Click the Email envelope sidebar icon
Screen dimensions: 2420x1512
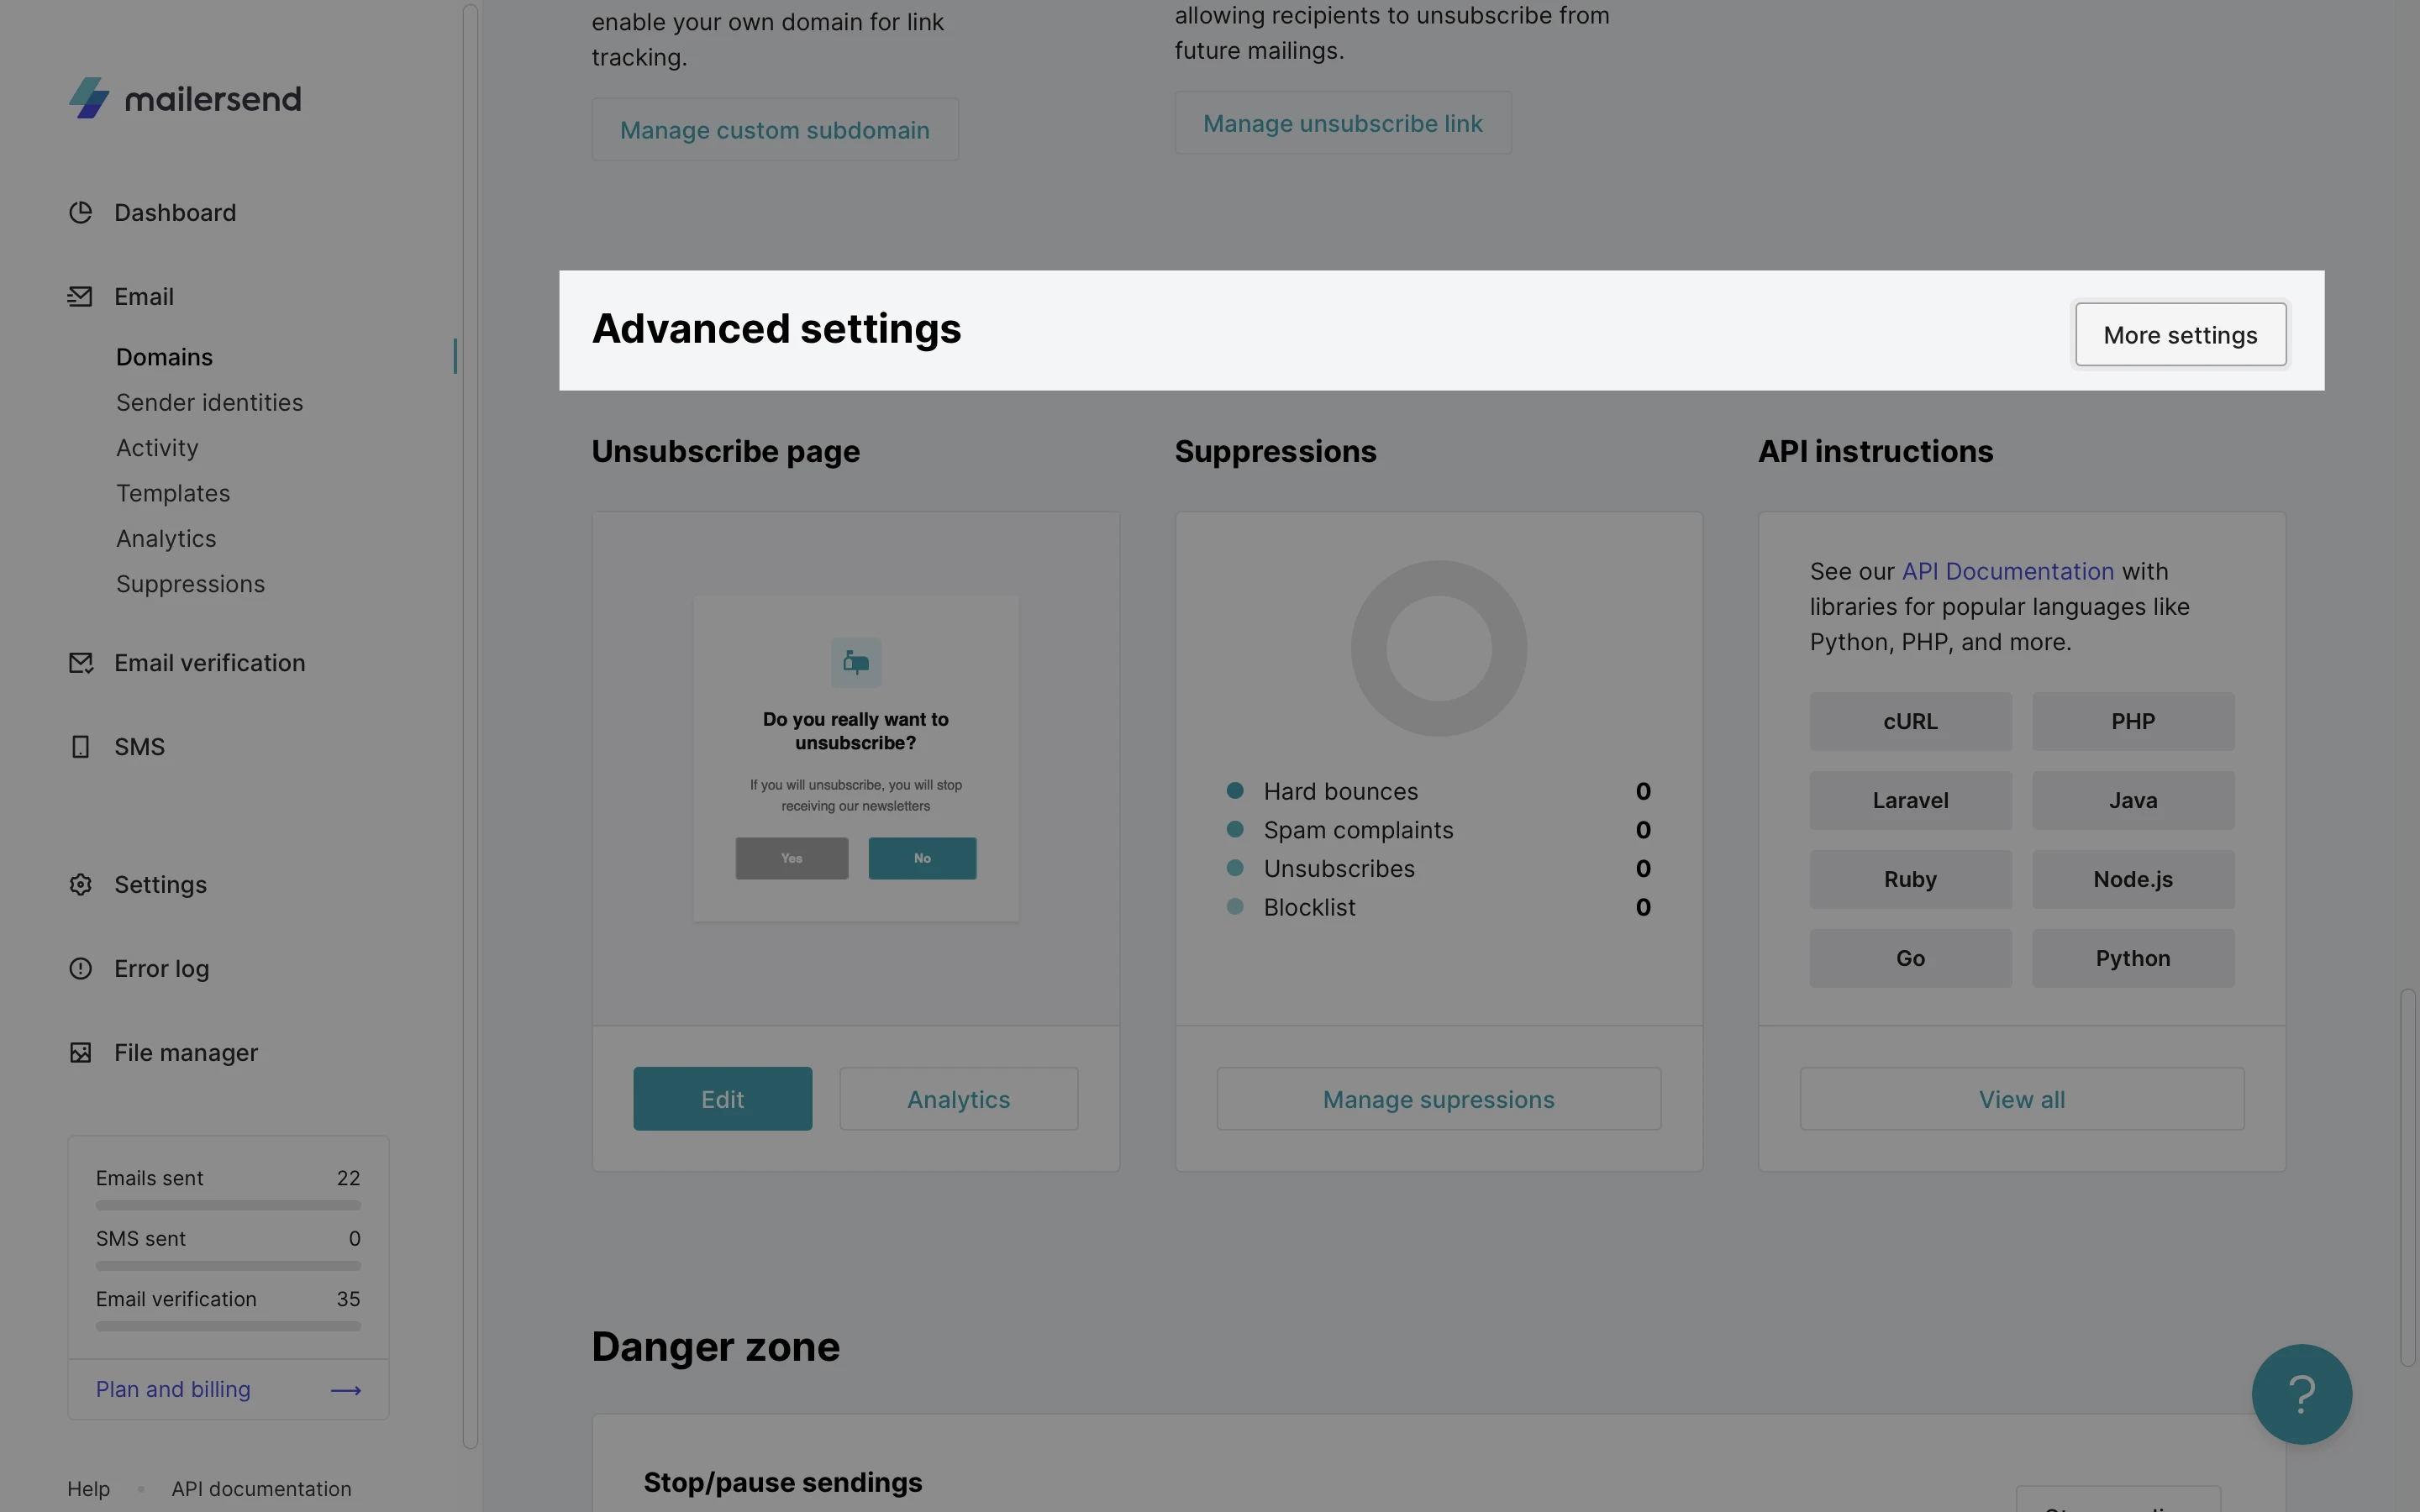[x=80, y=297]
